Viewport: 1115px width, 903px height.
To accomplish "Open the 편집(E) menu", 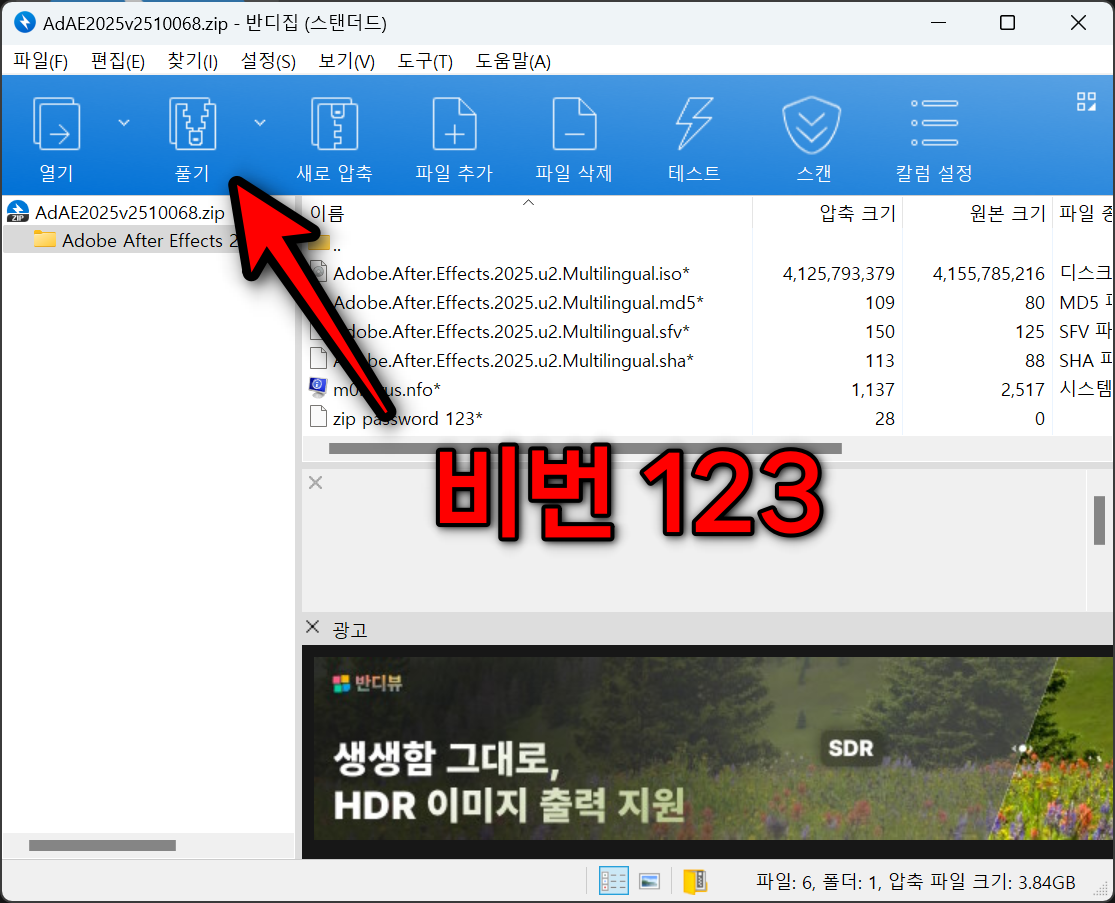I will (x=118, y=62).
